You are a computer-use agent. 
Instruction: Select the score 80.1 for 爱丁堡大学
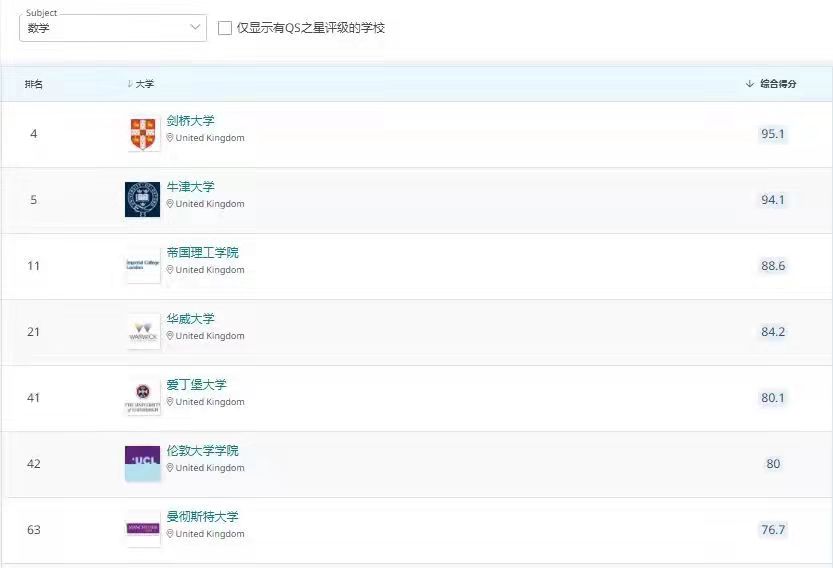click(x=772, y=397)
